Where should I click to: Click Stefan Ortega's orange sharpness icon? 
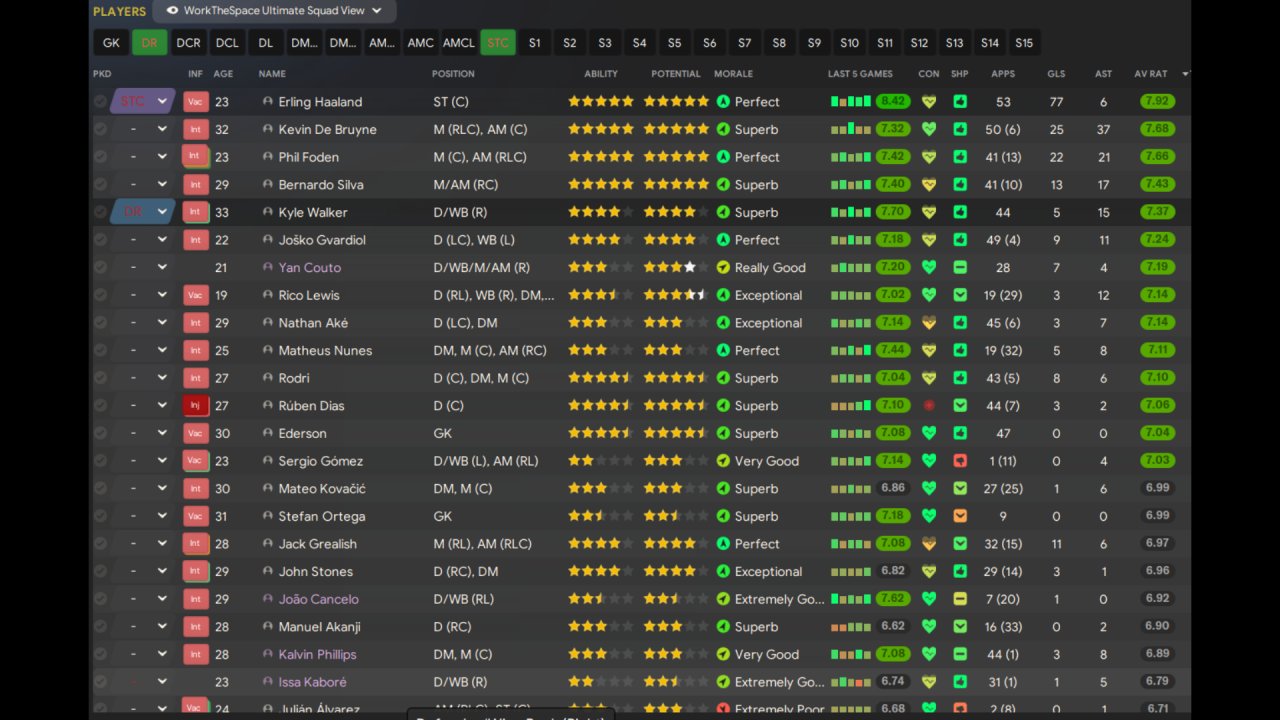click(x=960, y=516)
